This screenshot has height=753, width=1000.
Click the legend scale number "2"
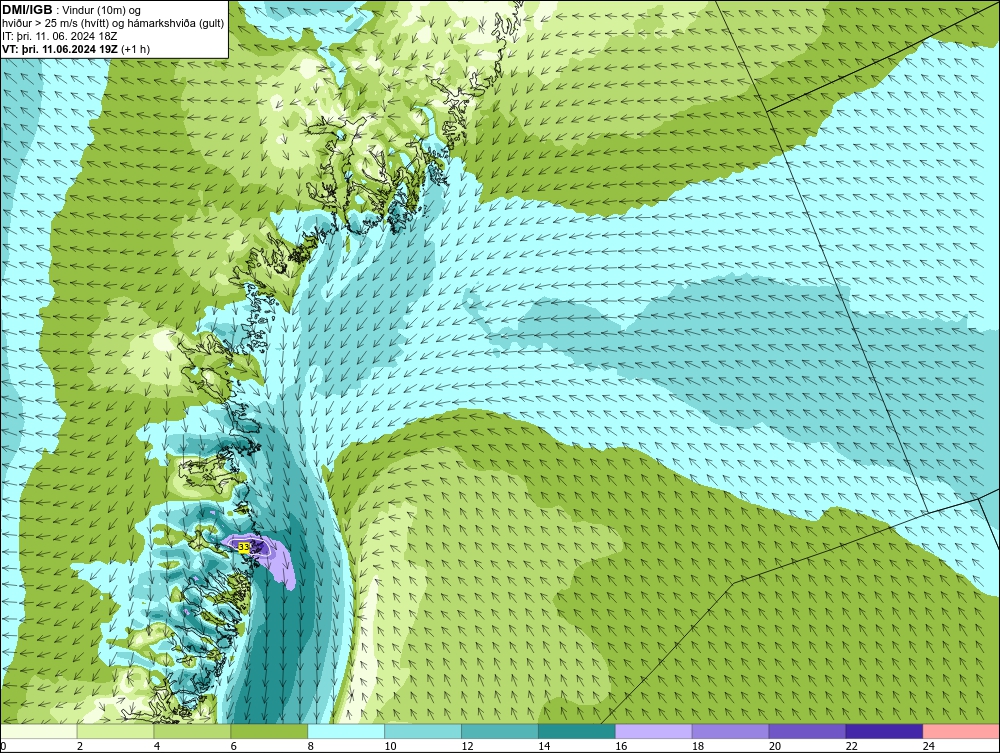click(80, 747)
